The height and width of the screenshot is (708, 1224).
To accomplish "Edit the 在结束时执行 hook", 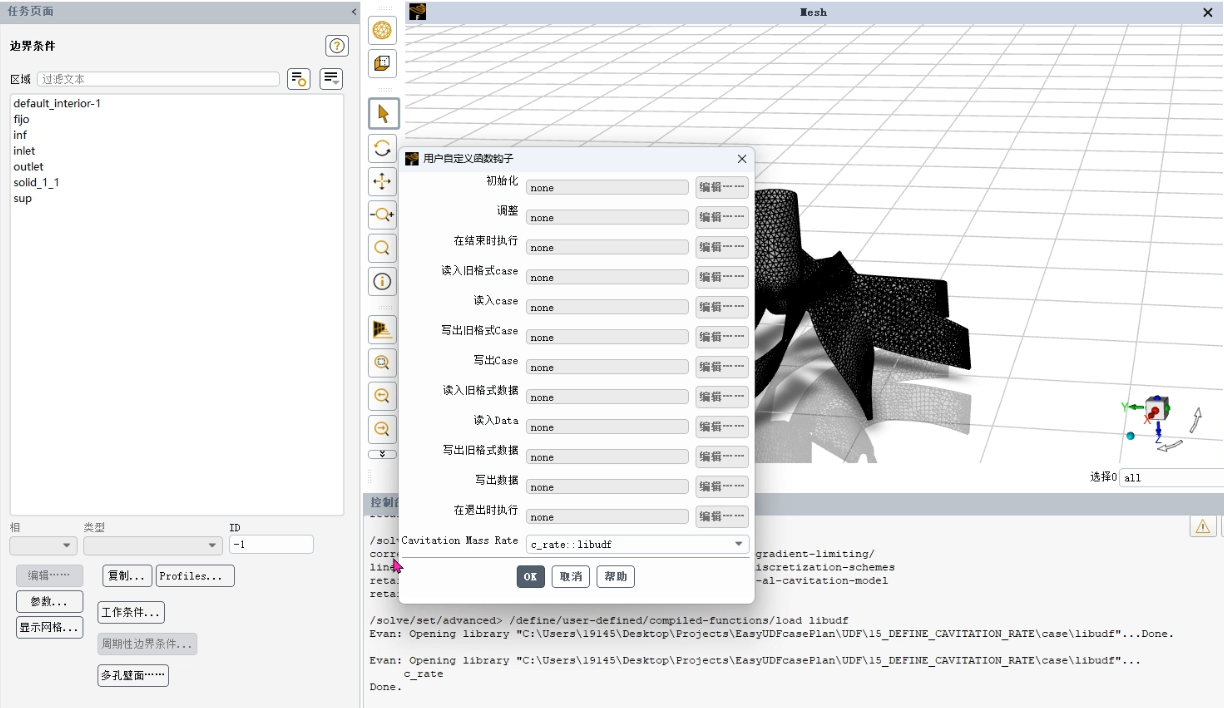I will [722, 247].
